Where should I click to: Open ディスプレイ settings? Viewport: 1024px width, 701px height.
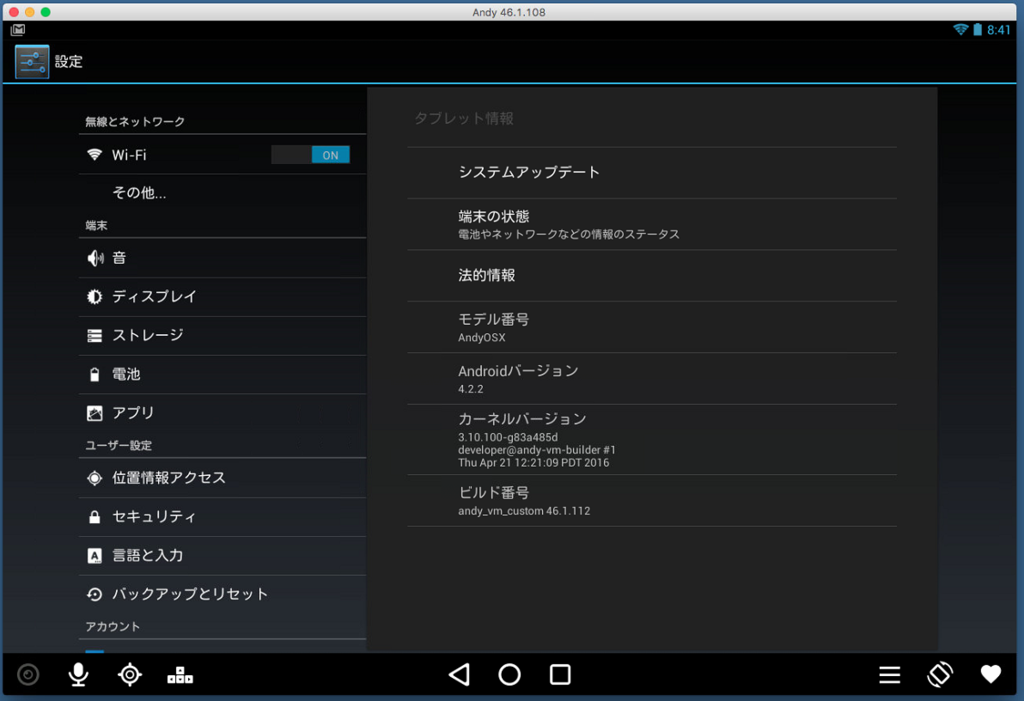[x=222, y=297]
